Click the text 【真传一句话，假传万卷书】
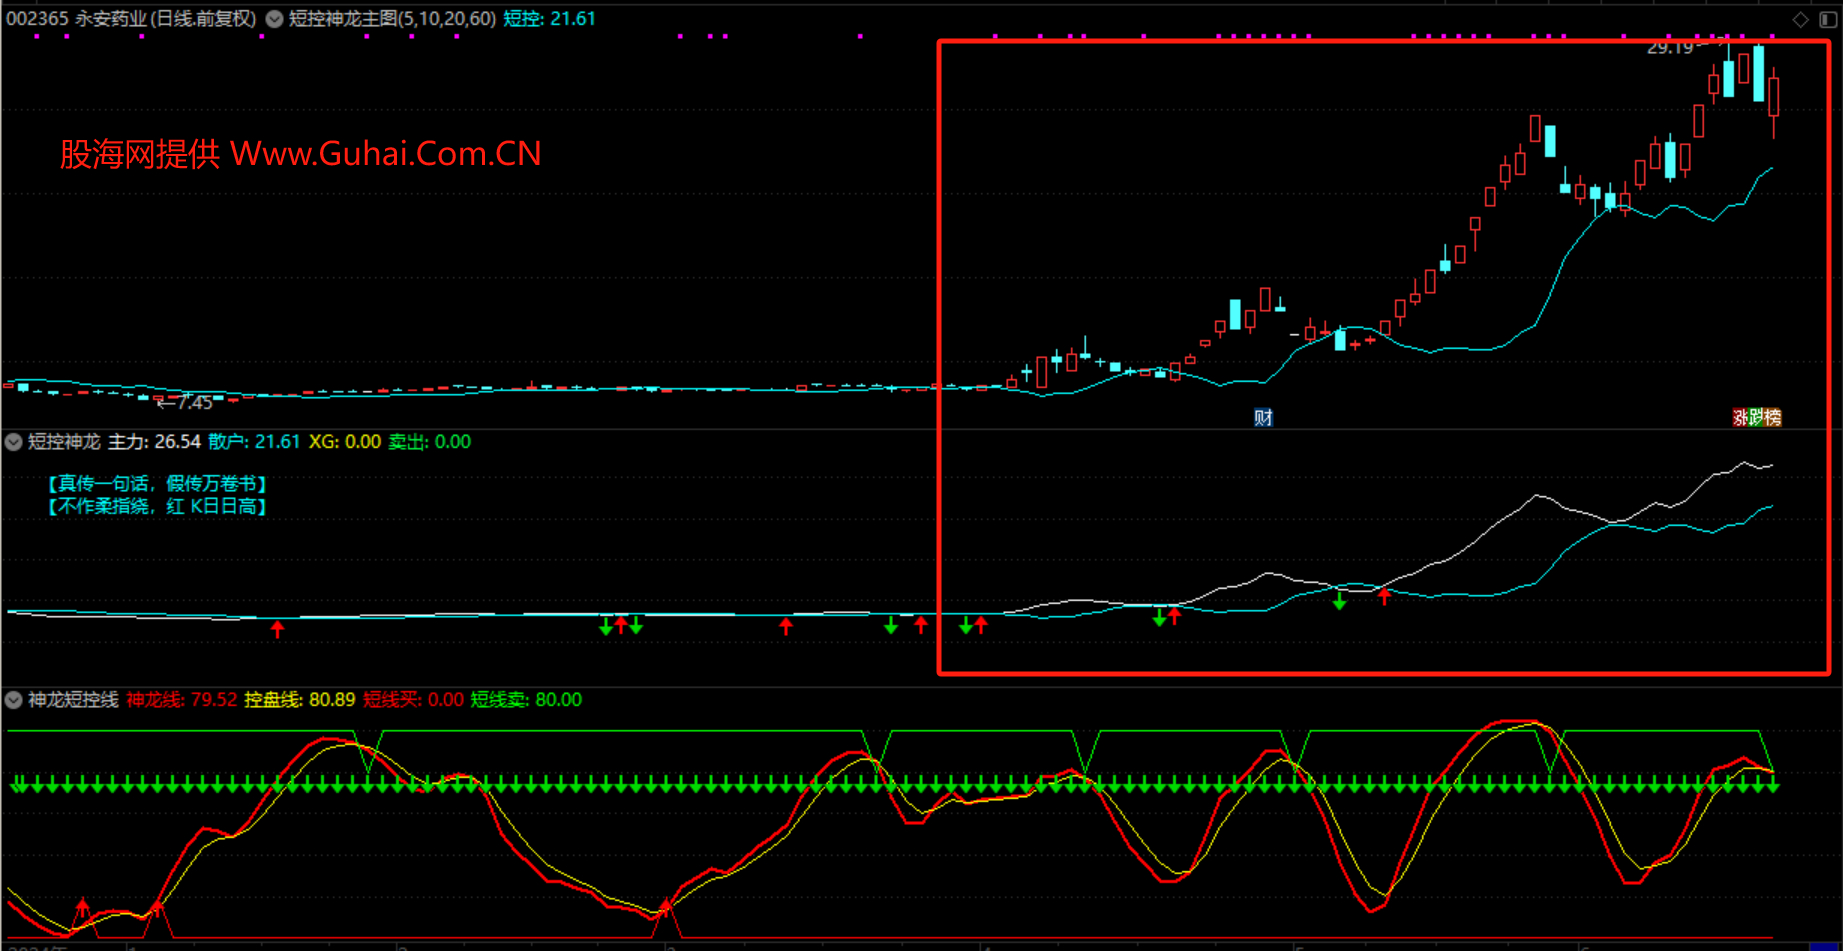Viewport: 1843px width, 951px height. [x=157, y=484]
